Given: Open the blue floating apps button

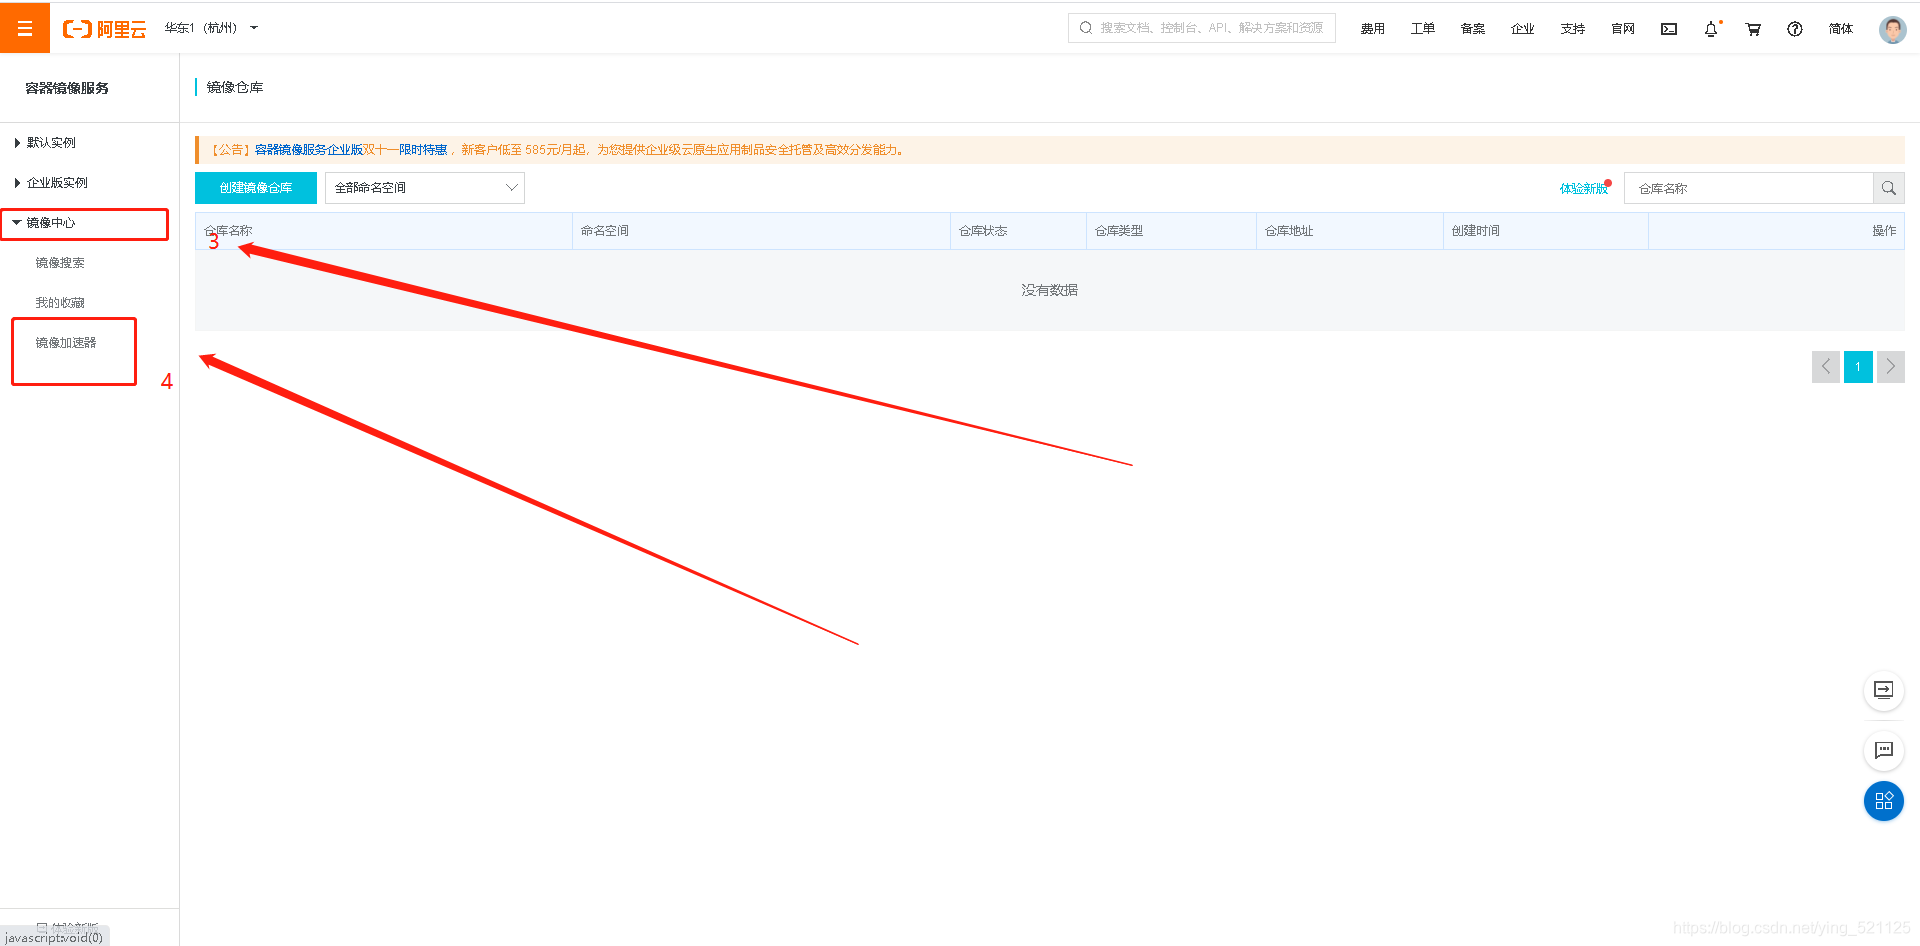Looking at the screenshot, I should coord(1884,801).
